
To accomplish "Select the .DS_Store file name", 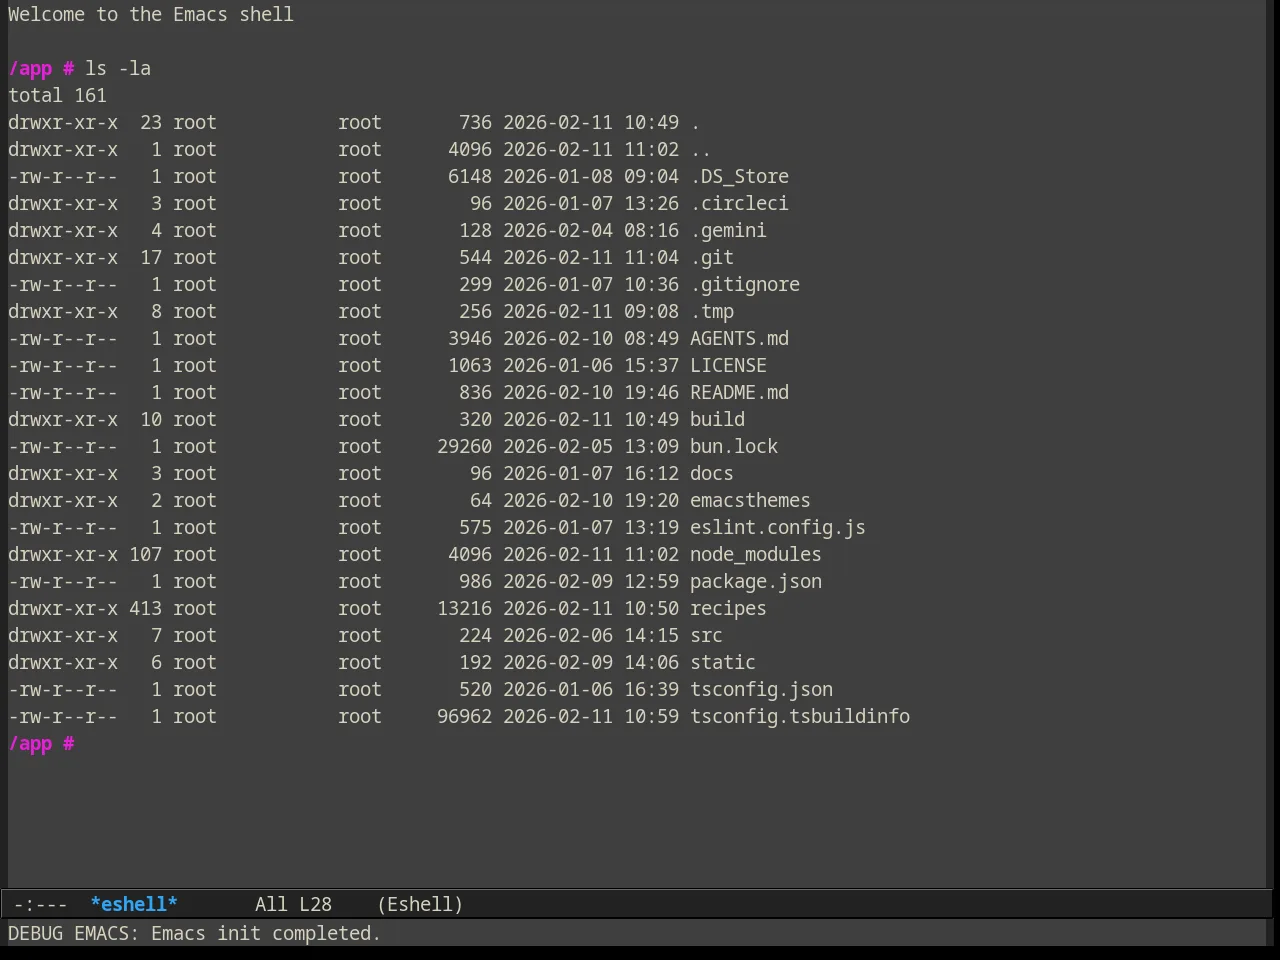I will [739, 176].
